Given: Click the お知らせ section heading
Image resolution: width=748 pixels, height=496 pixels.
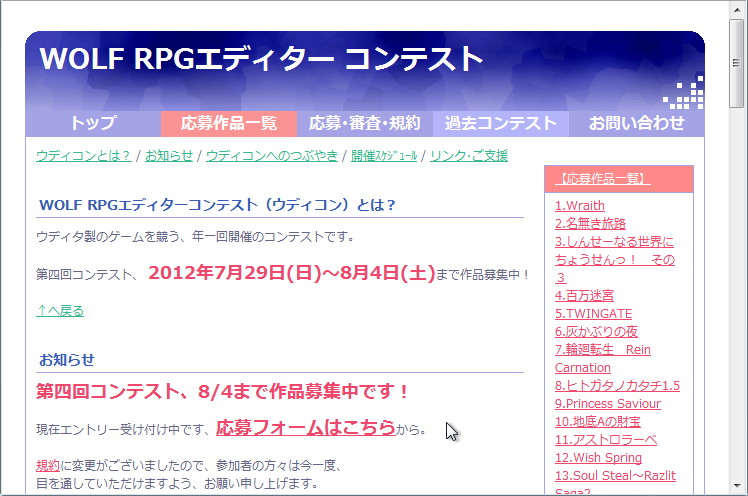Looking at the screenshot, I should 67,360.
